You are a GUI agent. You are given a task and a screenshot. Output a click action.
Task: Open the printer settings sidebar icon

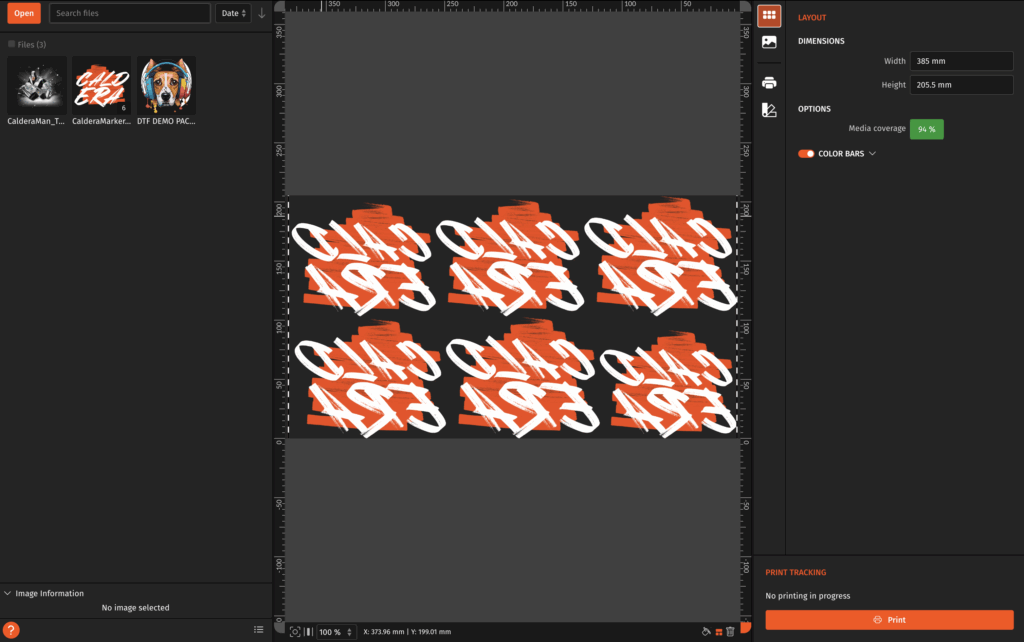click(768, 82)
